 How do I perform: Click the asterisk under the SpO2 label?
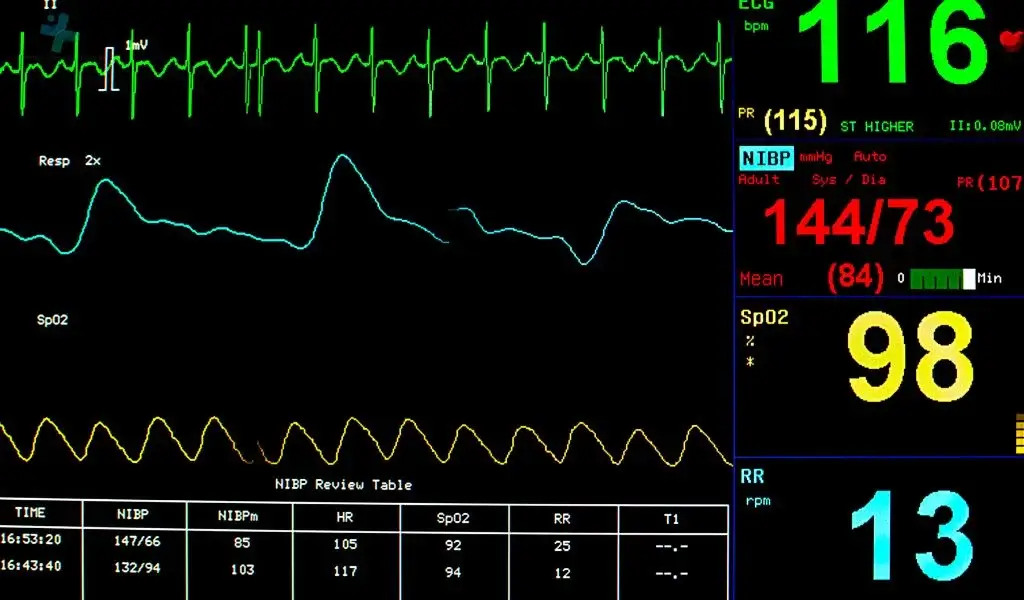749,361
